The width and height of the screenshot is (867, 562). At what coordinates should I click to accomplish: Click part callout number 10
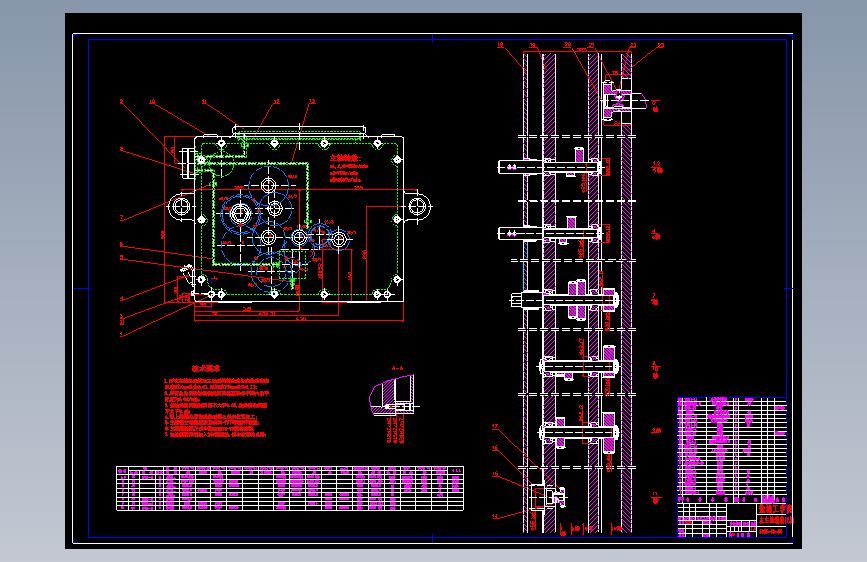[152, 102]
